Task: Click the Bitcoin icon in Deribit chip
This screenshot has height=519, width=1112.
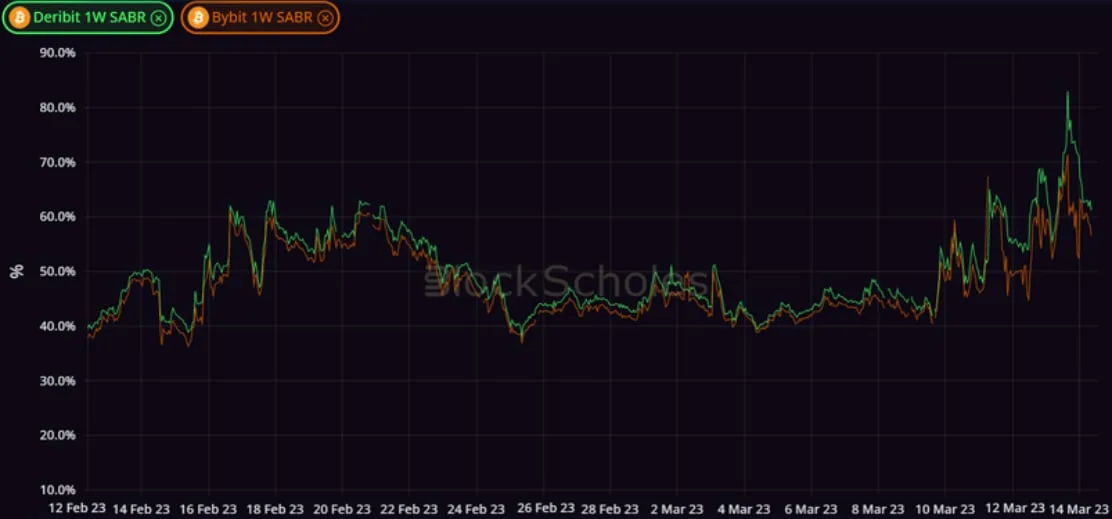Action: tap(19, 18)
